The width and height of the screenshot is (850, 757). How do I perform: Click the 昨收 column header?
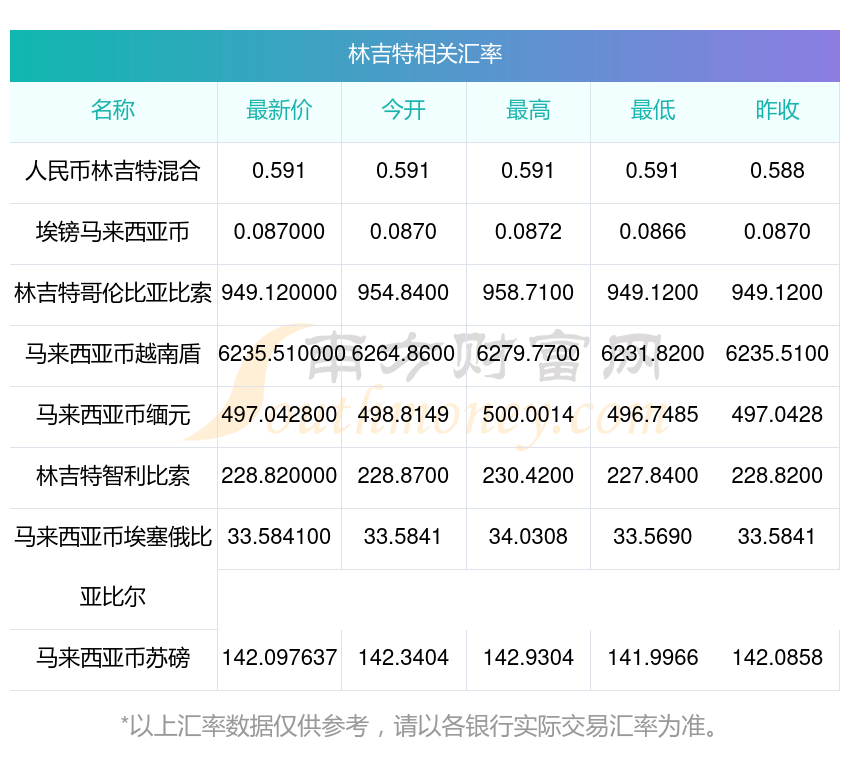777,110
